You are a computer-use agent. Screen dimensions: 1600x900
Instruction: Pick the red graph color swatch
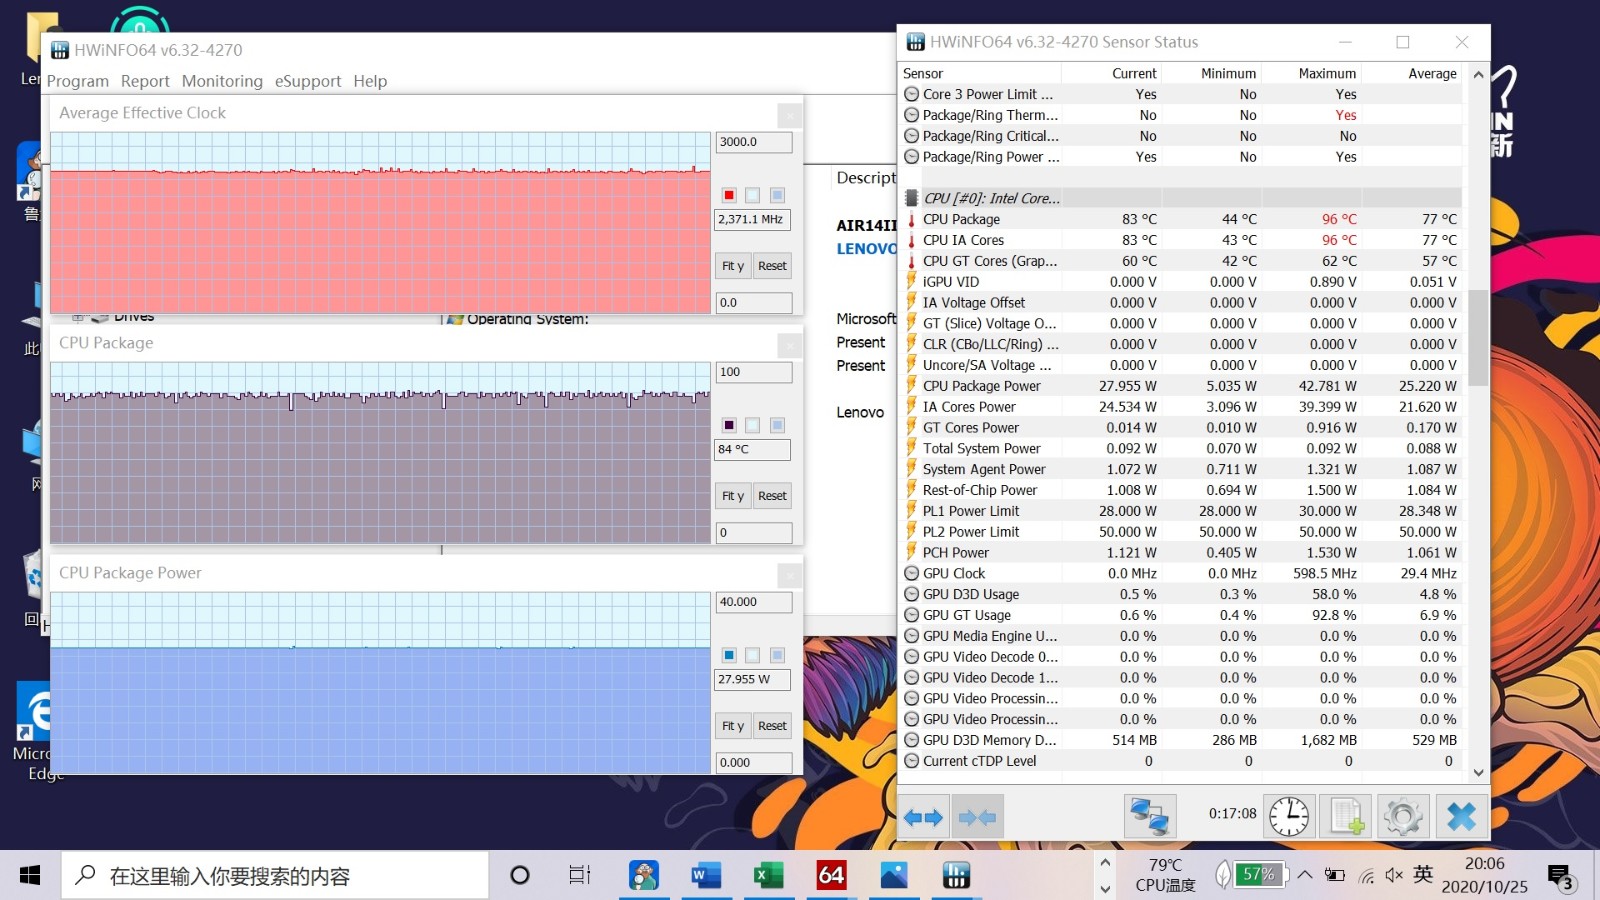tap(729, 195)
